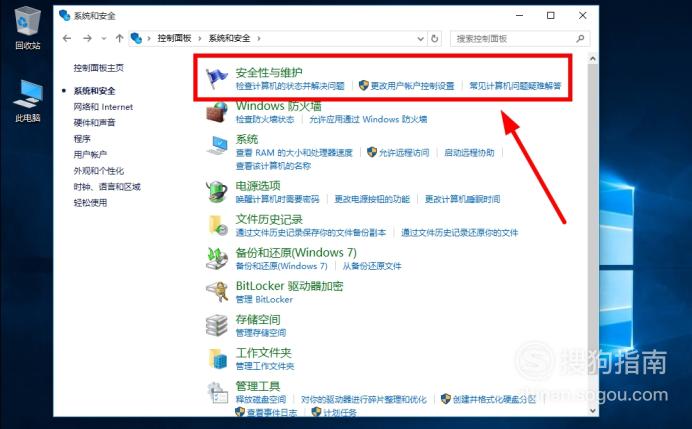Click 查看该计算机的名称 link
The height and width of the screenshot is (429, 692).
[x=273, y=166]
